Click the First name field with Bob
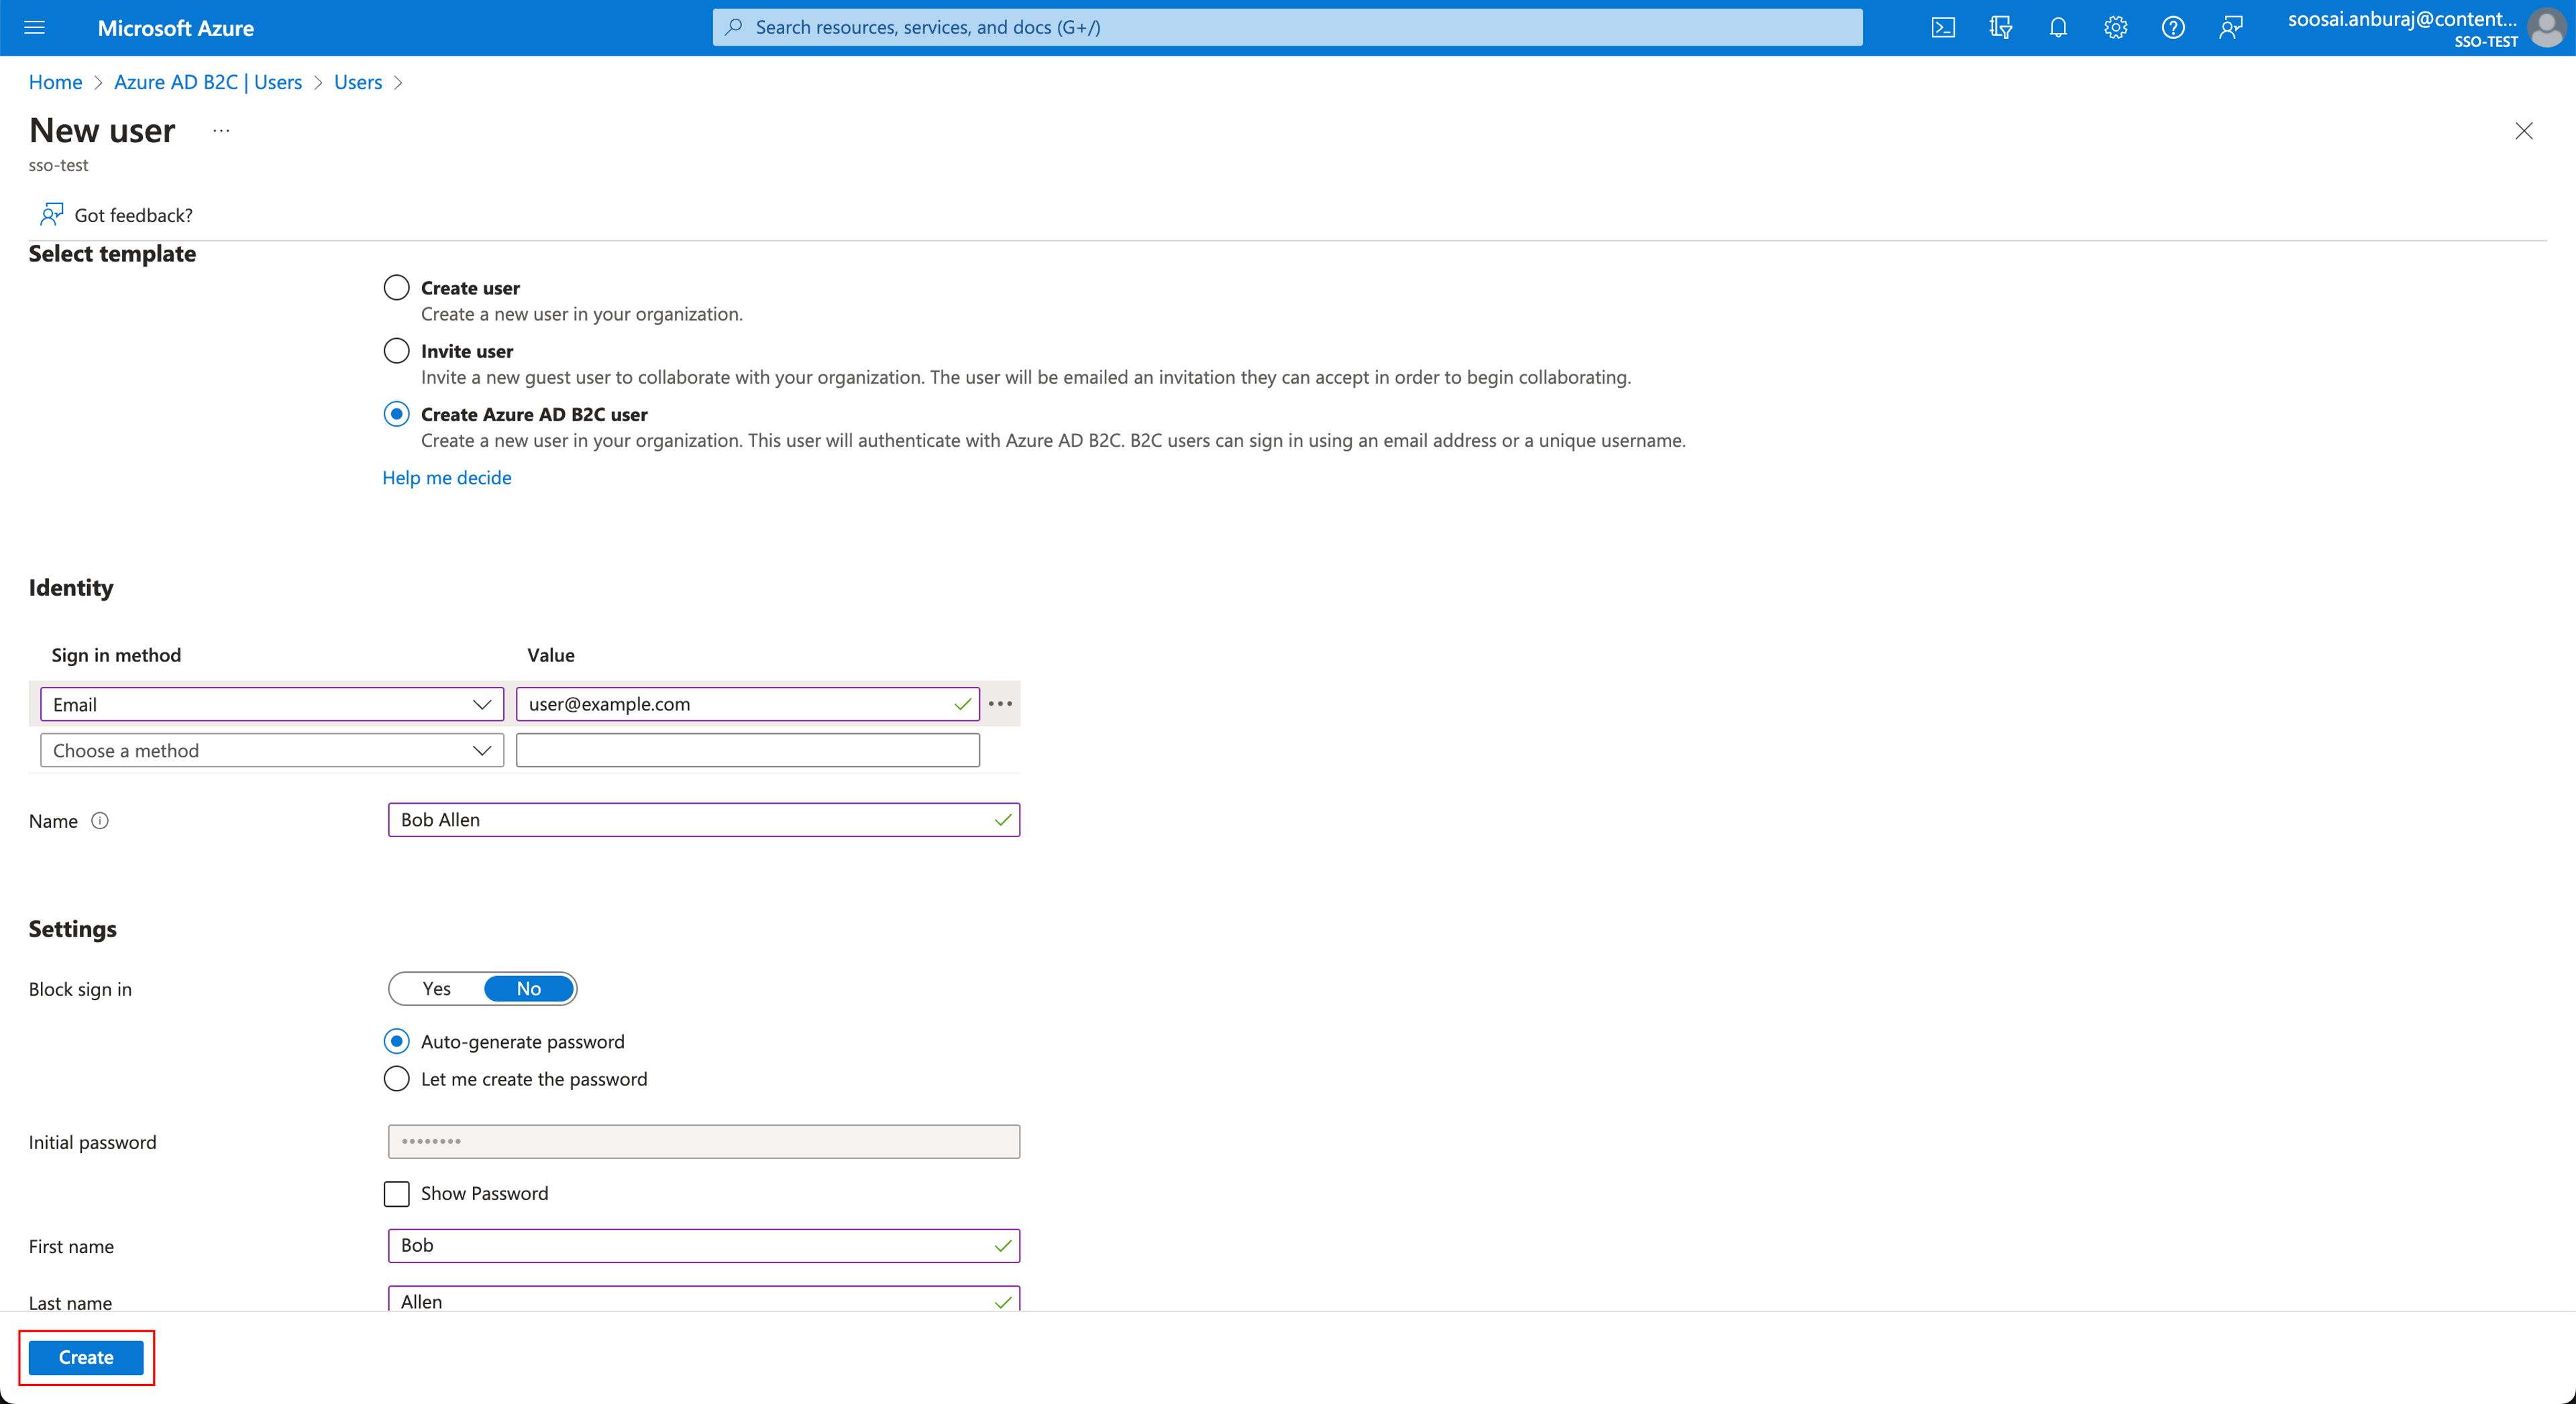The image size is (2576, 1404). pos(704,1245)
